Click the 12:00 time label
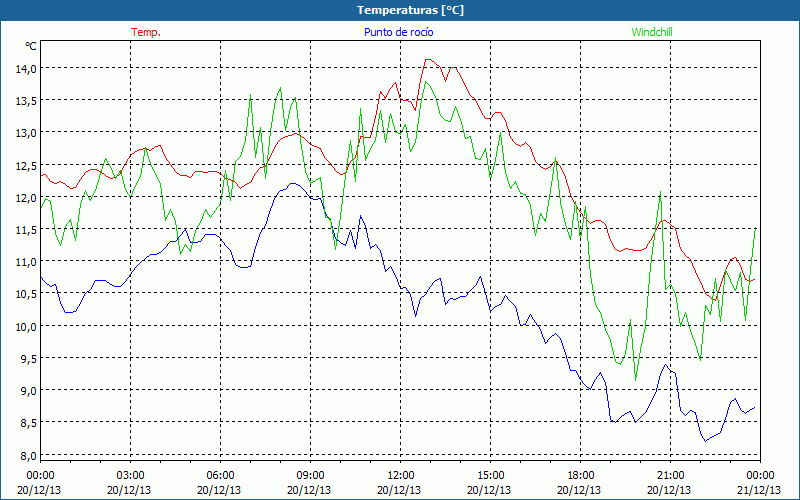 coord(401,476)
